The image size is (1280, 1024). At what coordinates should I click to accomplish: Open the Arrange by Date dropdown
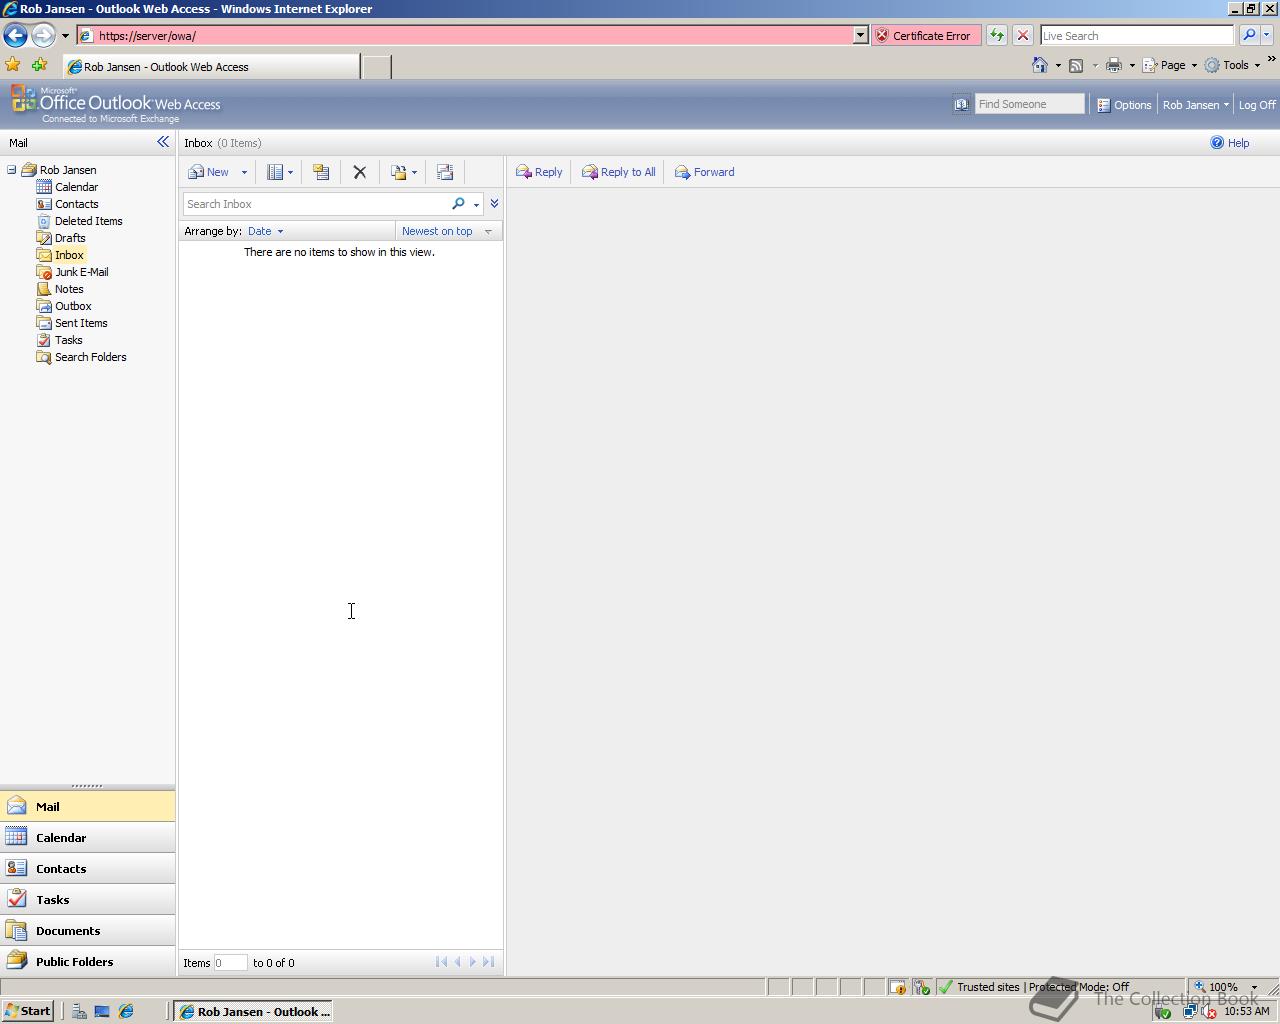[265, 231]
